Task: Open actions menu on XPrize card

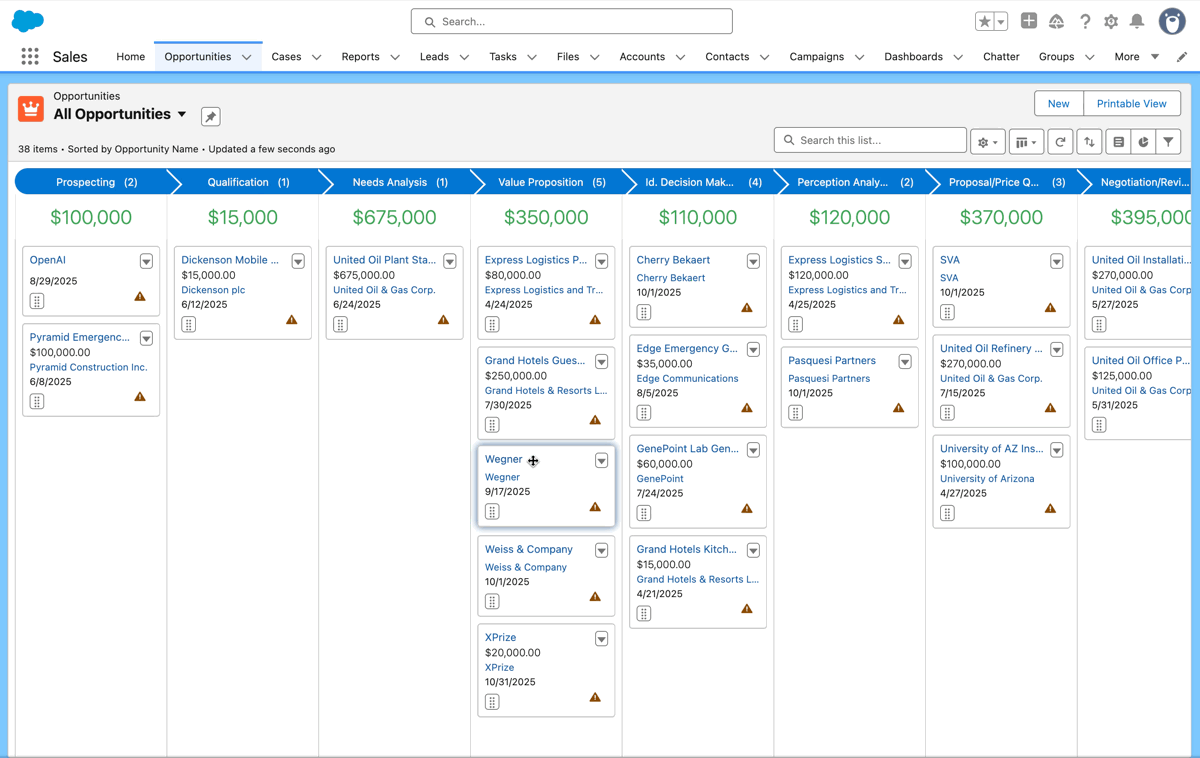Action: (601, 639)
